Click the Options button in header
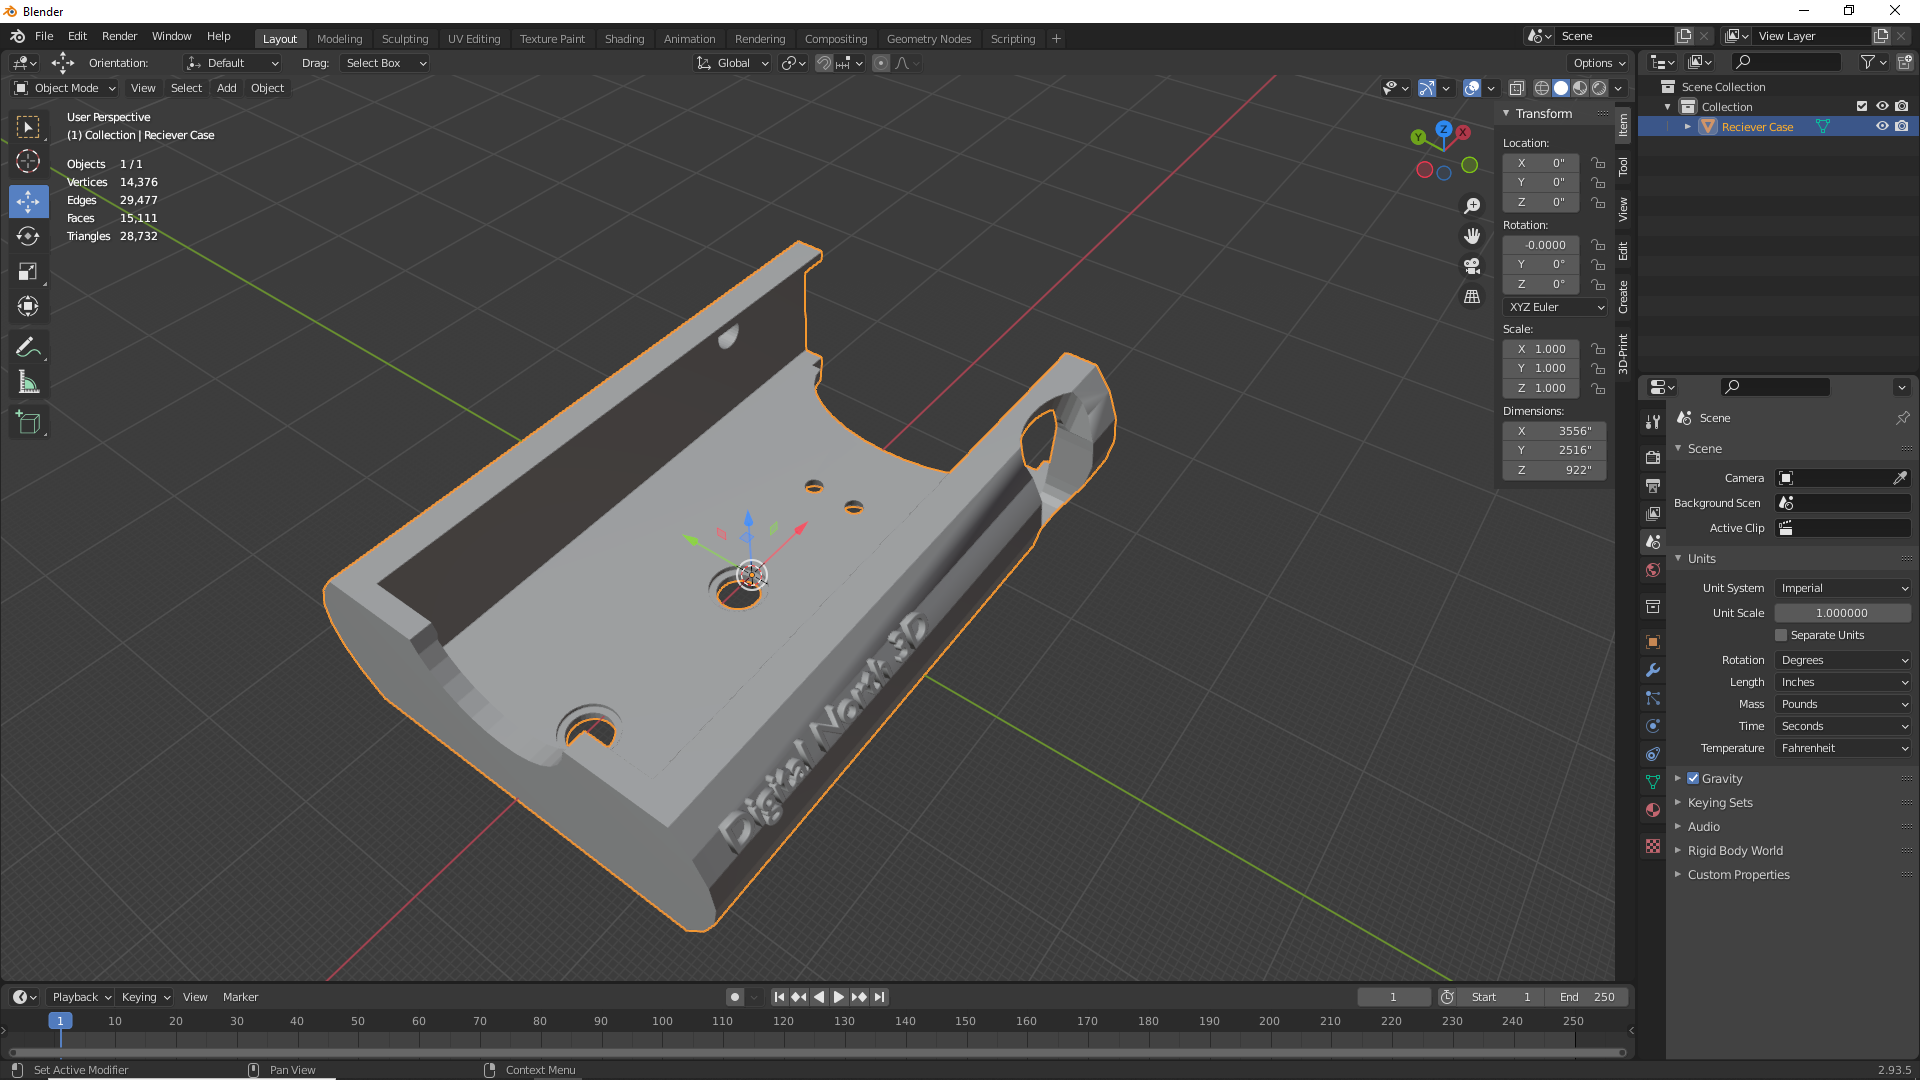The height and width of the screenshot is (1080, 1920). pos(1598,63)
